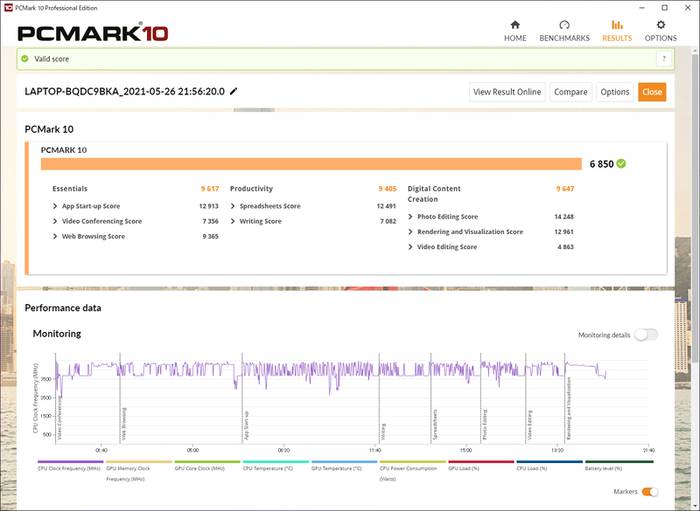This screenshot has height=511, width=700.
Task: Click View Result Online button
Action: coord(507,92)
